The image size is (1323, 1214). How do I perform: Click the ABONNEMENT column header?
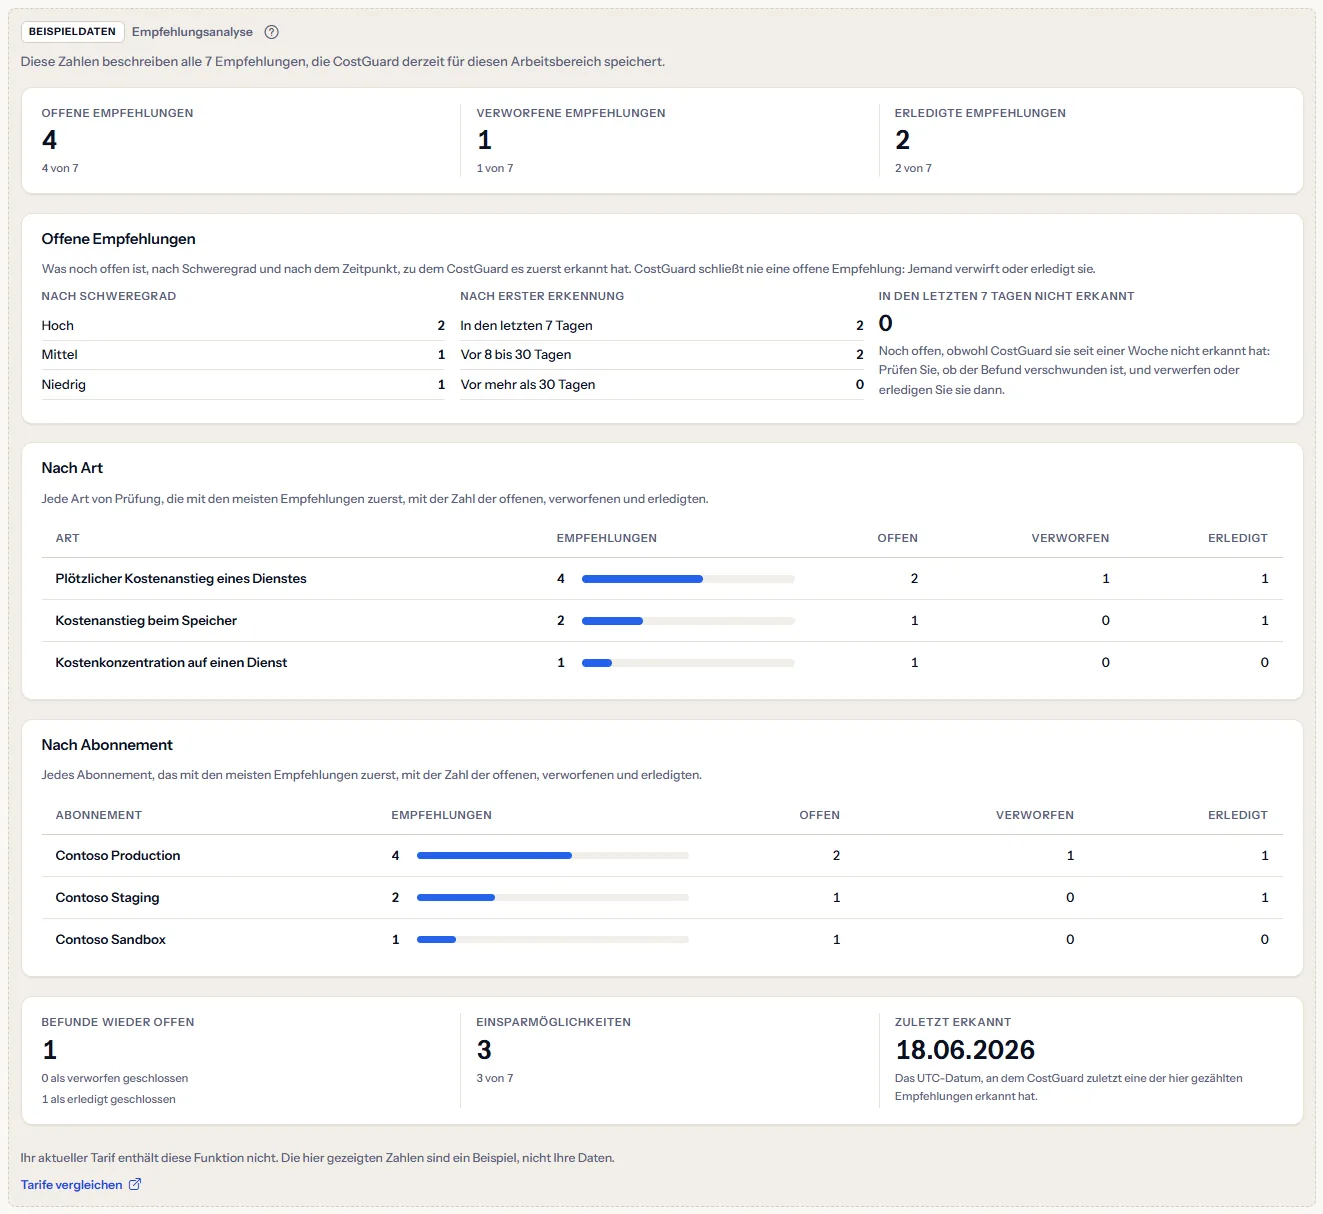(x=99, y=815)
